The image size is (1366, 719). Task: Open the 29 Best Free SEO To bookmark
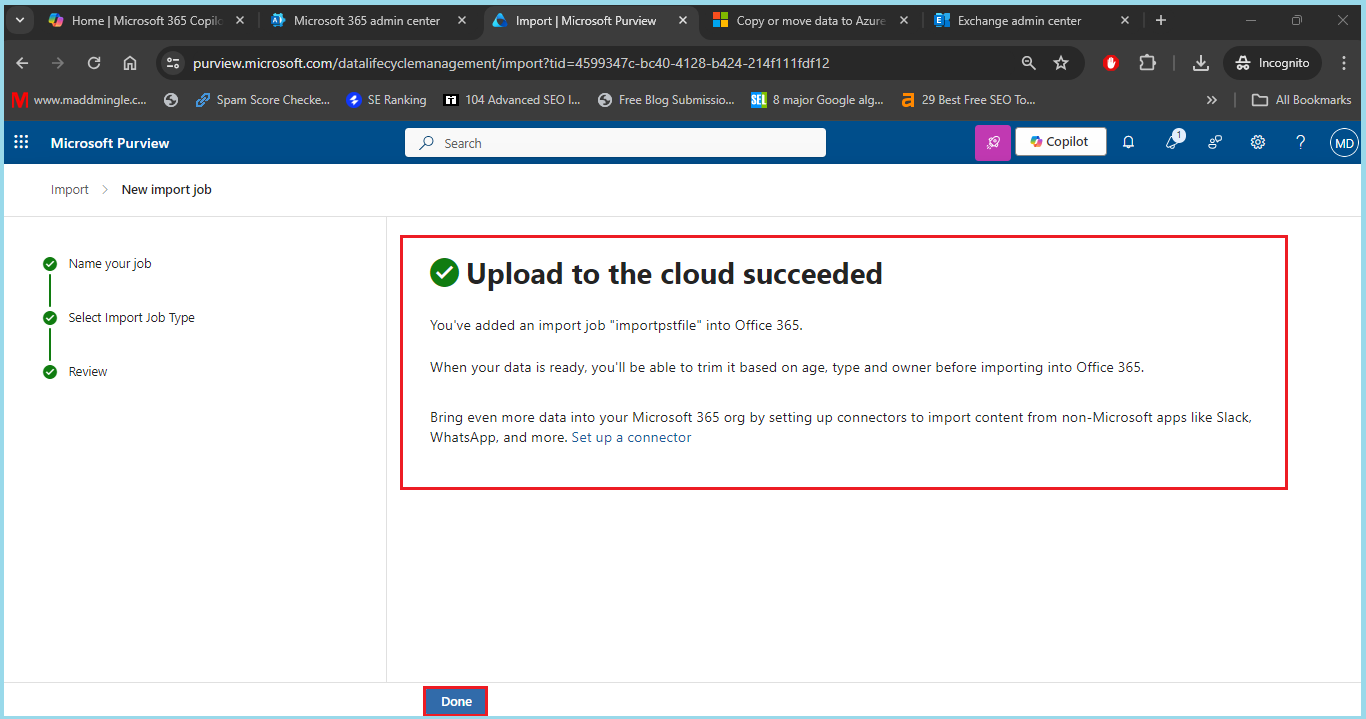pos(968,100)
